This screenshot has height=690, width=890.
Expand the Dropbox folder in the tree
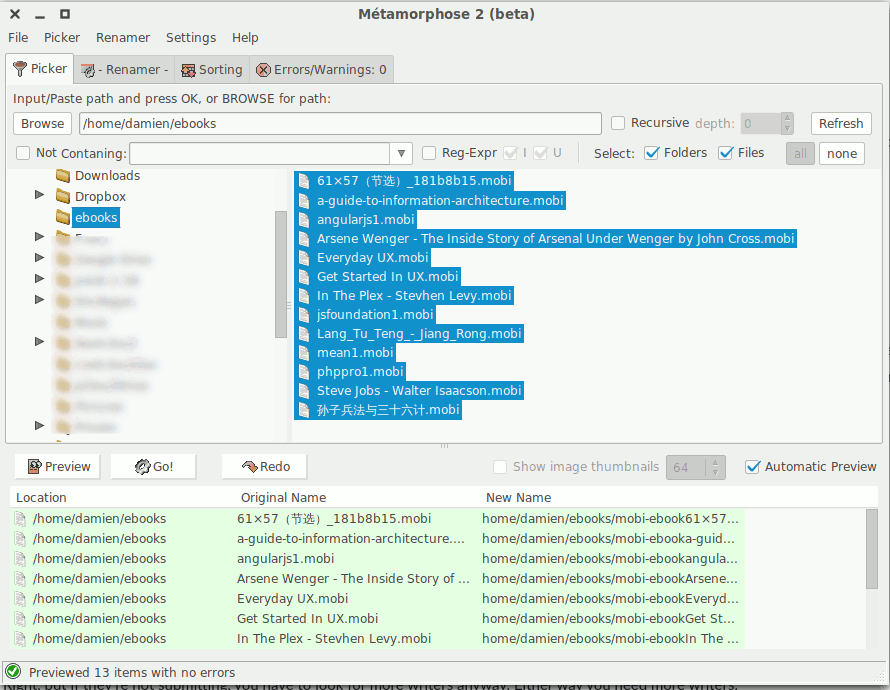pos(39,195)
